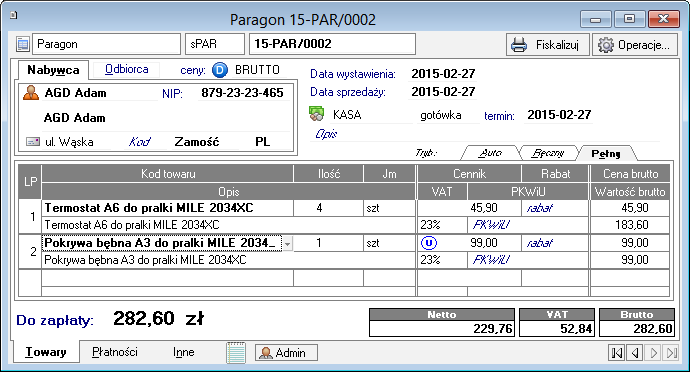The image size is (690, 372).
Task: Click the blue U icon in row 2
Action: click(429, 243)
